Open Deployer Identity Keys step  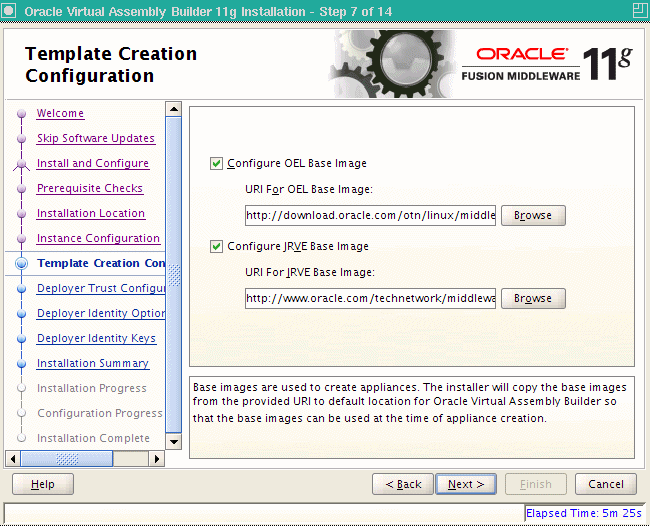(x=96, y=338)
